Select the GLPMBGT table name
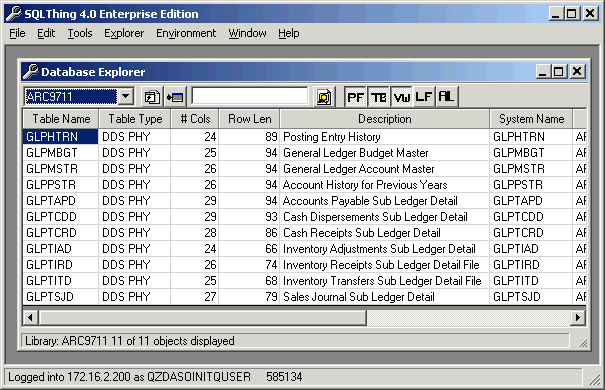Image resolution: width=605 pixels, height=390 pixels. pyautogui.click(x=52, y=153)
